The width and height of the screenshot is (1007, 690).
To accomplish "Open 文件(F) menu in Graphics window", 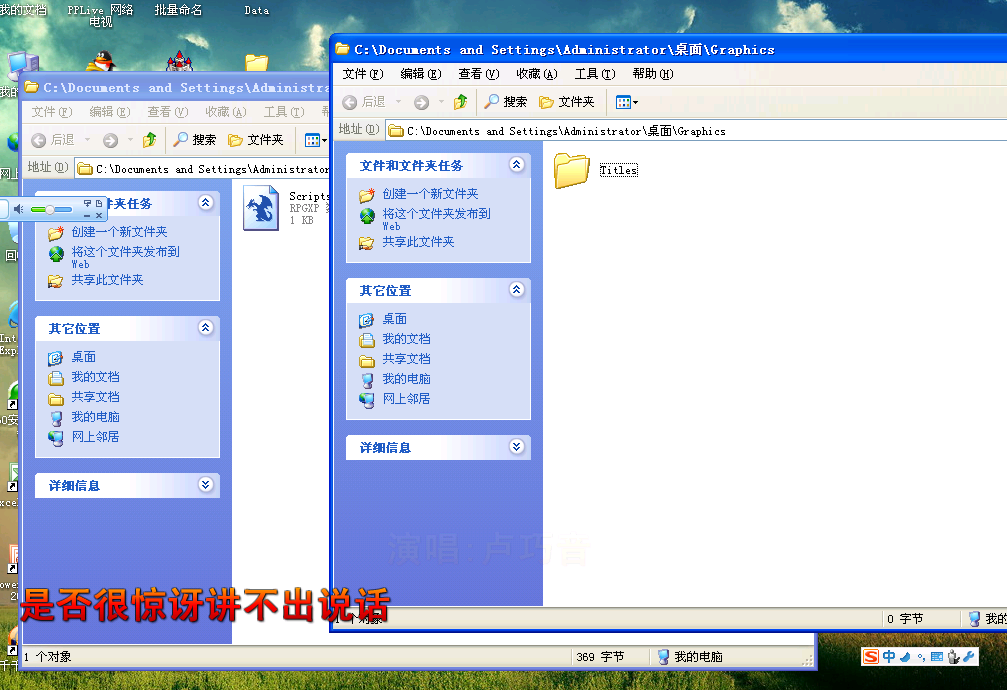I will pos(363,74).
